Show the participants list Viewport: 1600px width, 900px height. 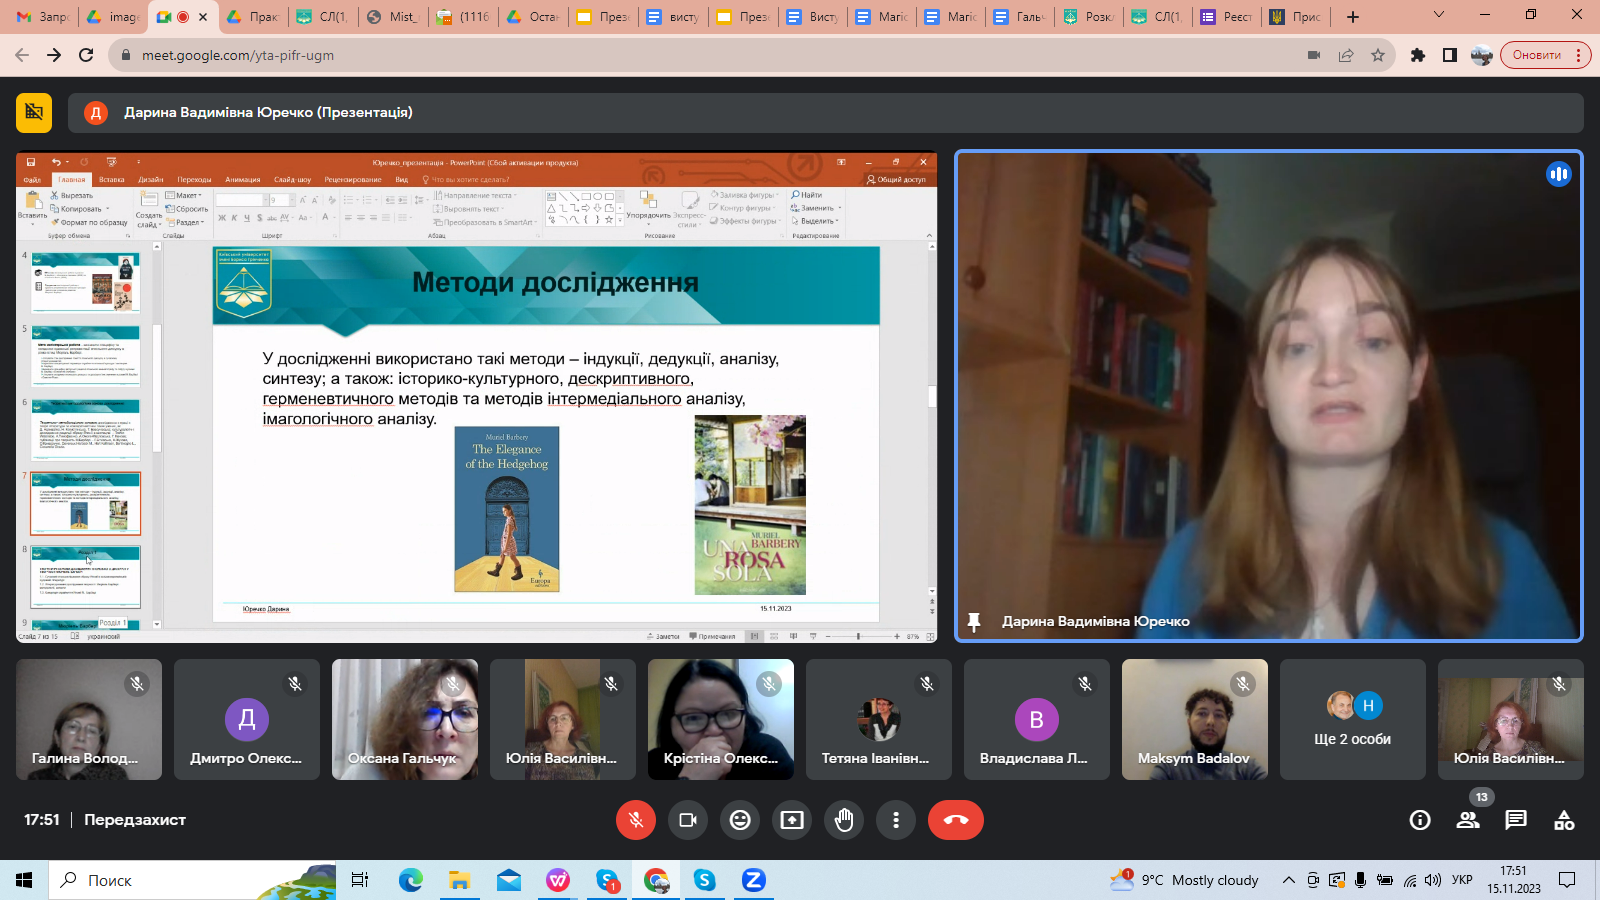click(1468, 820)
